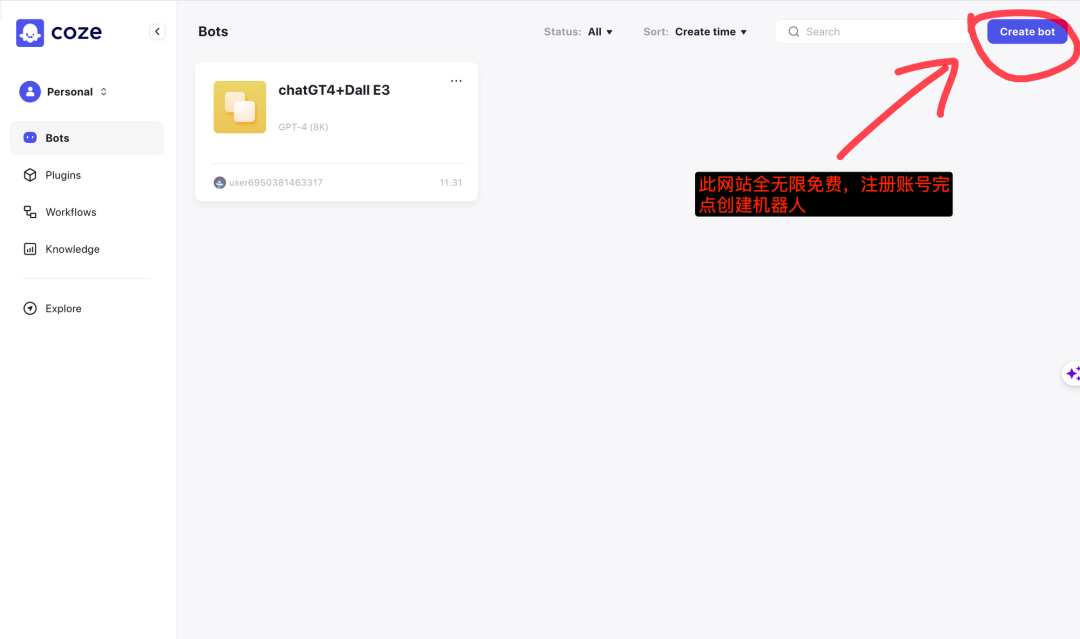The width and height of the screenshot is (1080, 639).
Task: Open Knowledge in the sidebar
Action: pos(87,249)
